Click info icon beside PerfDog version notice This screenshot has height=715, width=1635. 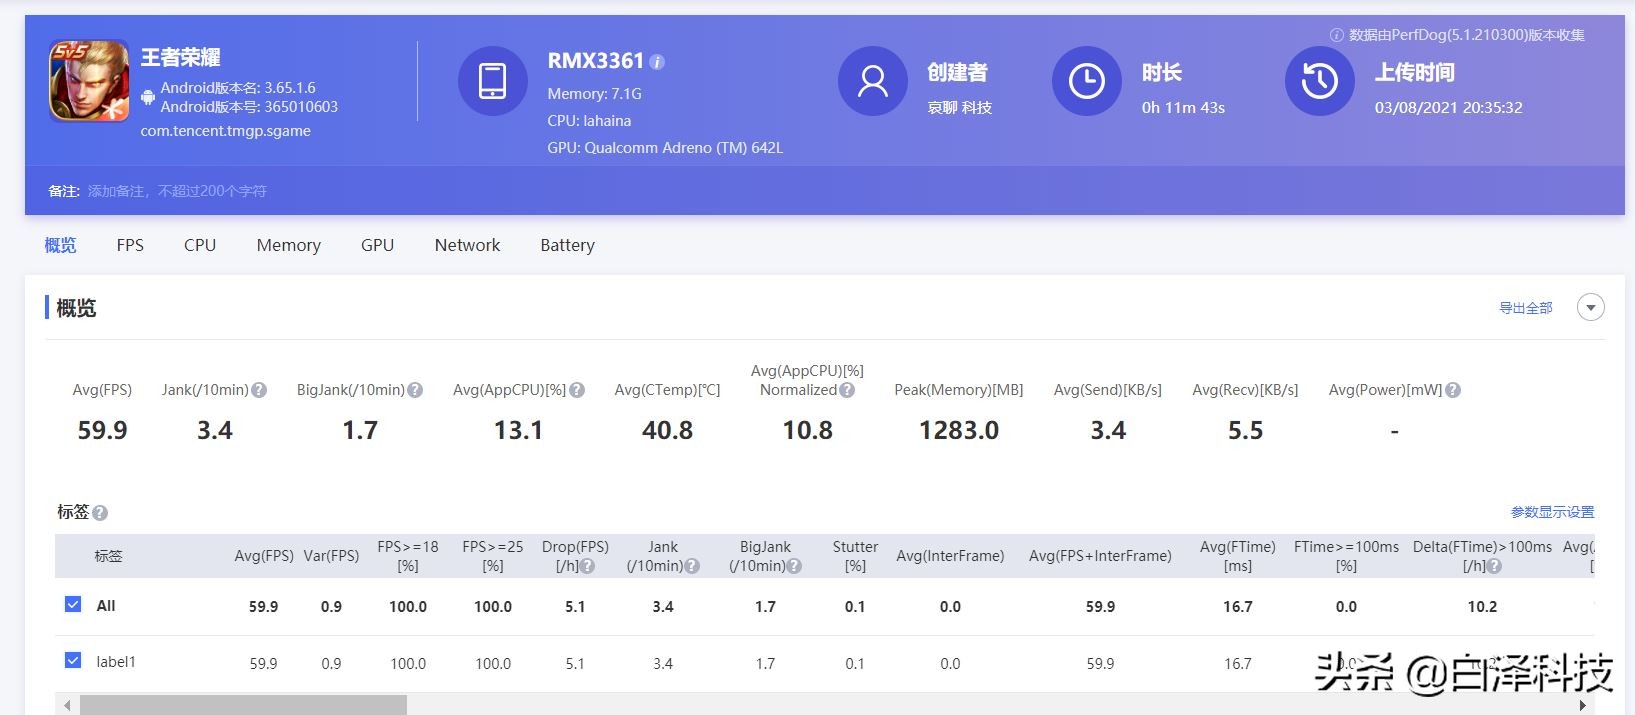[1337, 35]
